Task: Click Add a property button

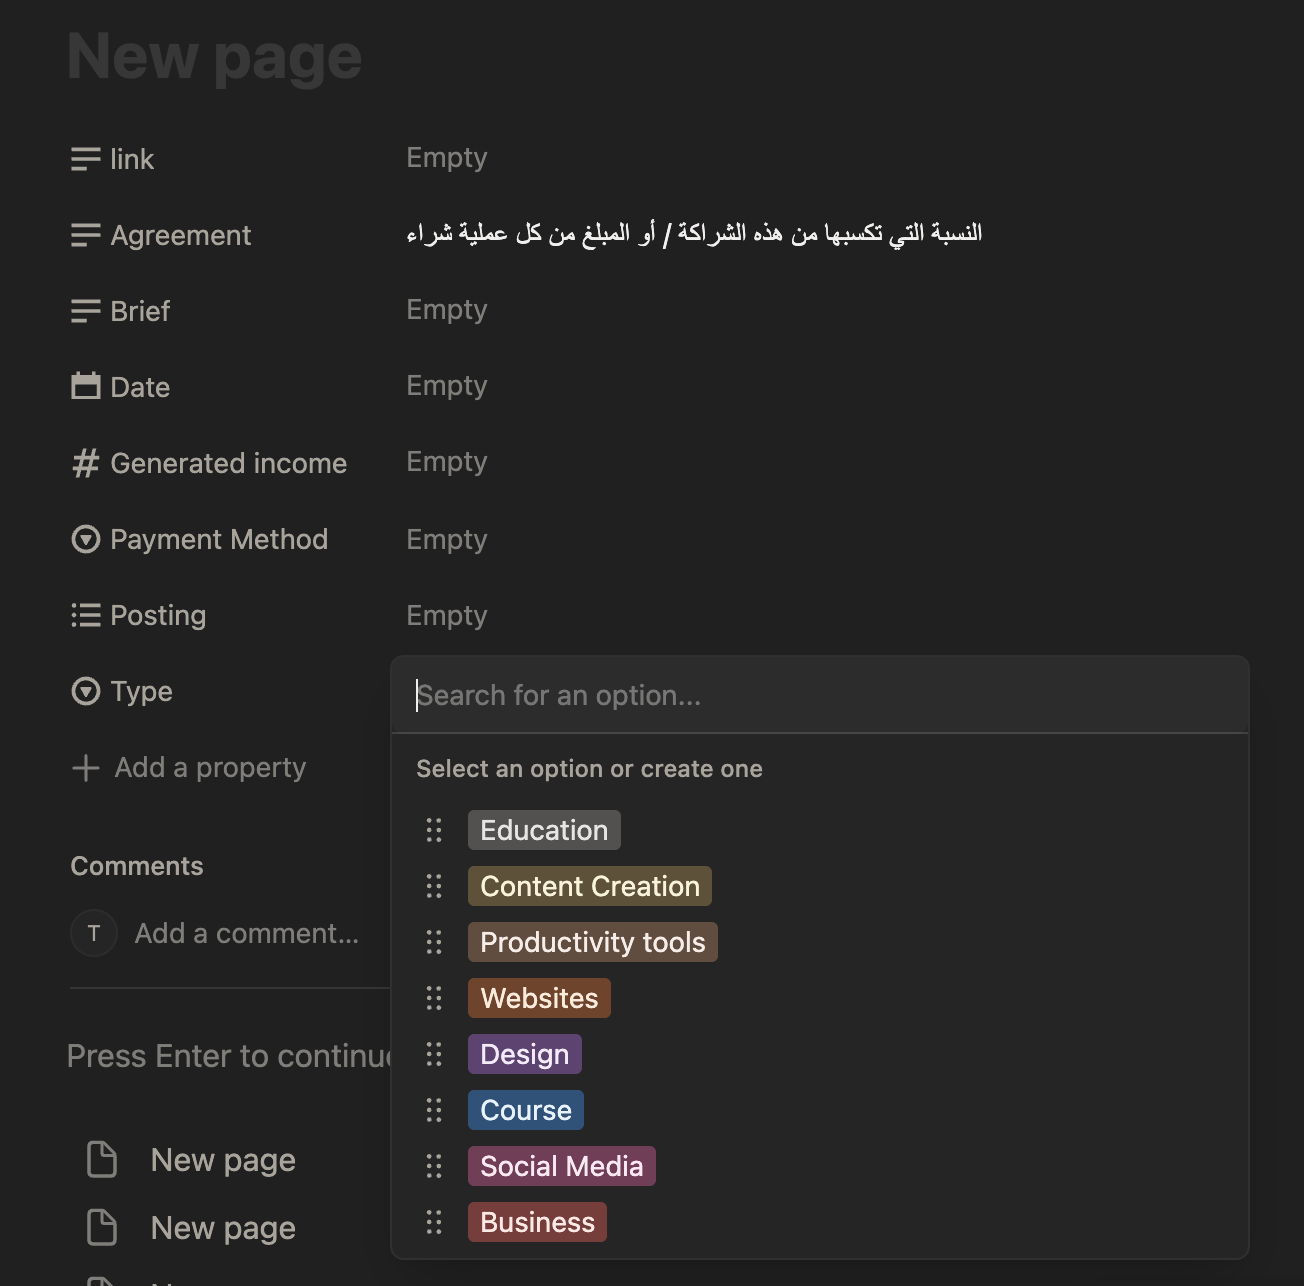Action: (x=210, y=768)
